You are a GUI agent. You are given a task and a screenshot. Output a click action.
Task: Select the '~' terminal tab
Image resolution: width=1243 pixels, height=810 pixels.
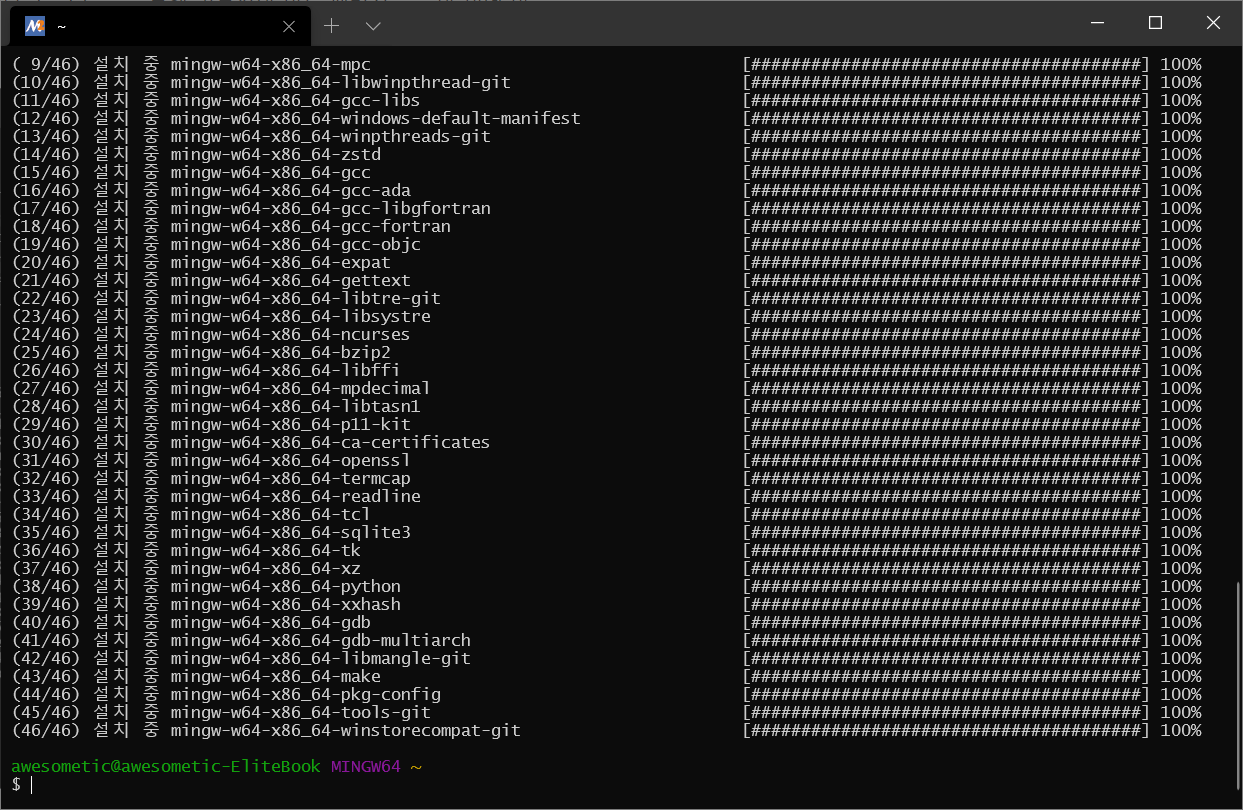160,26
